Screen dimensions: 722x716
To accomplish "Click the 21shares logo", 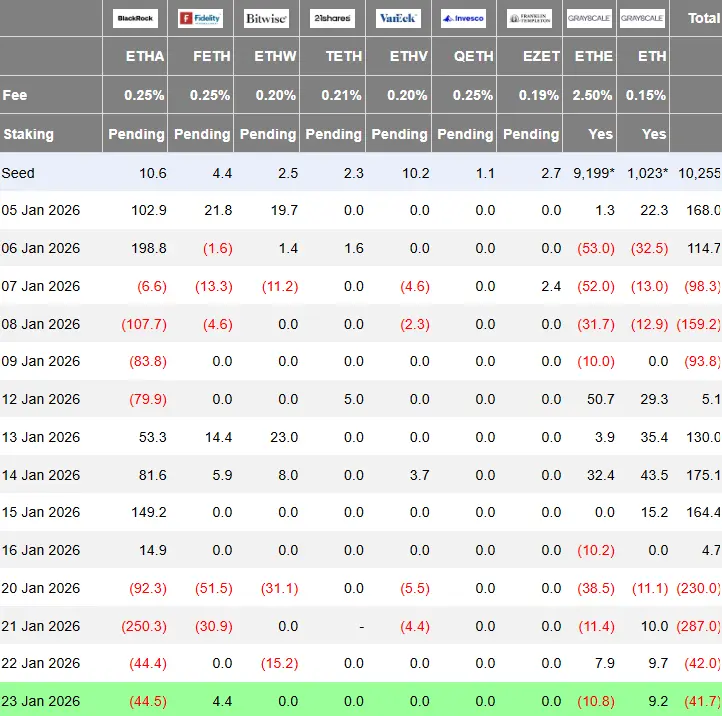I will click(333, 19).
